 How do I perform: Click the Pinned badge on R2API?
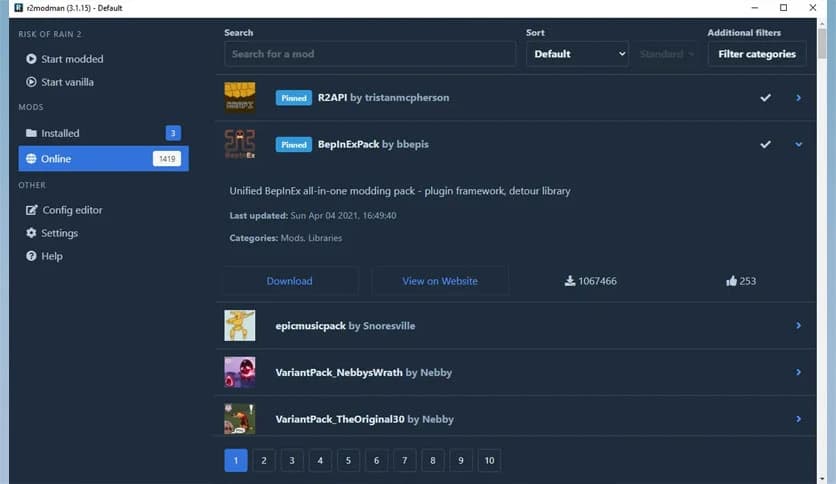click(294, 98)
